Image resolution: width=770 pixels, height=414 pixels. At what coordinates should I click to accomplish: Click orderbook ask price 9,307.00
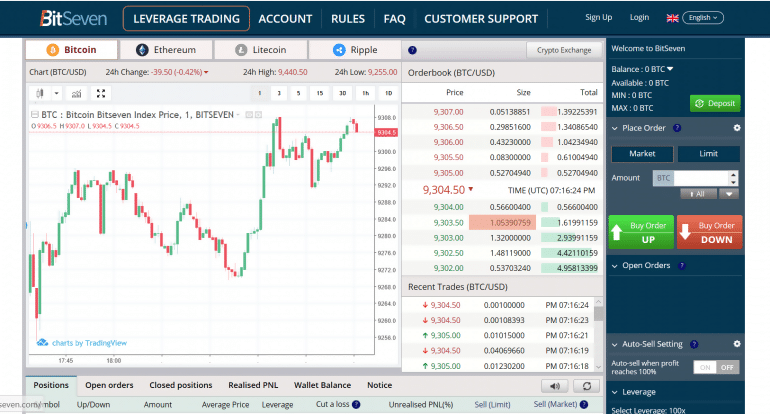[x=448, y=112]
